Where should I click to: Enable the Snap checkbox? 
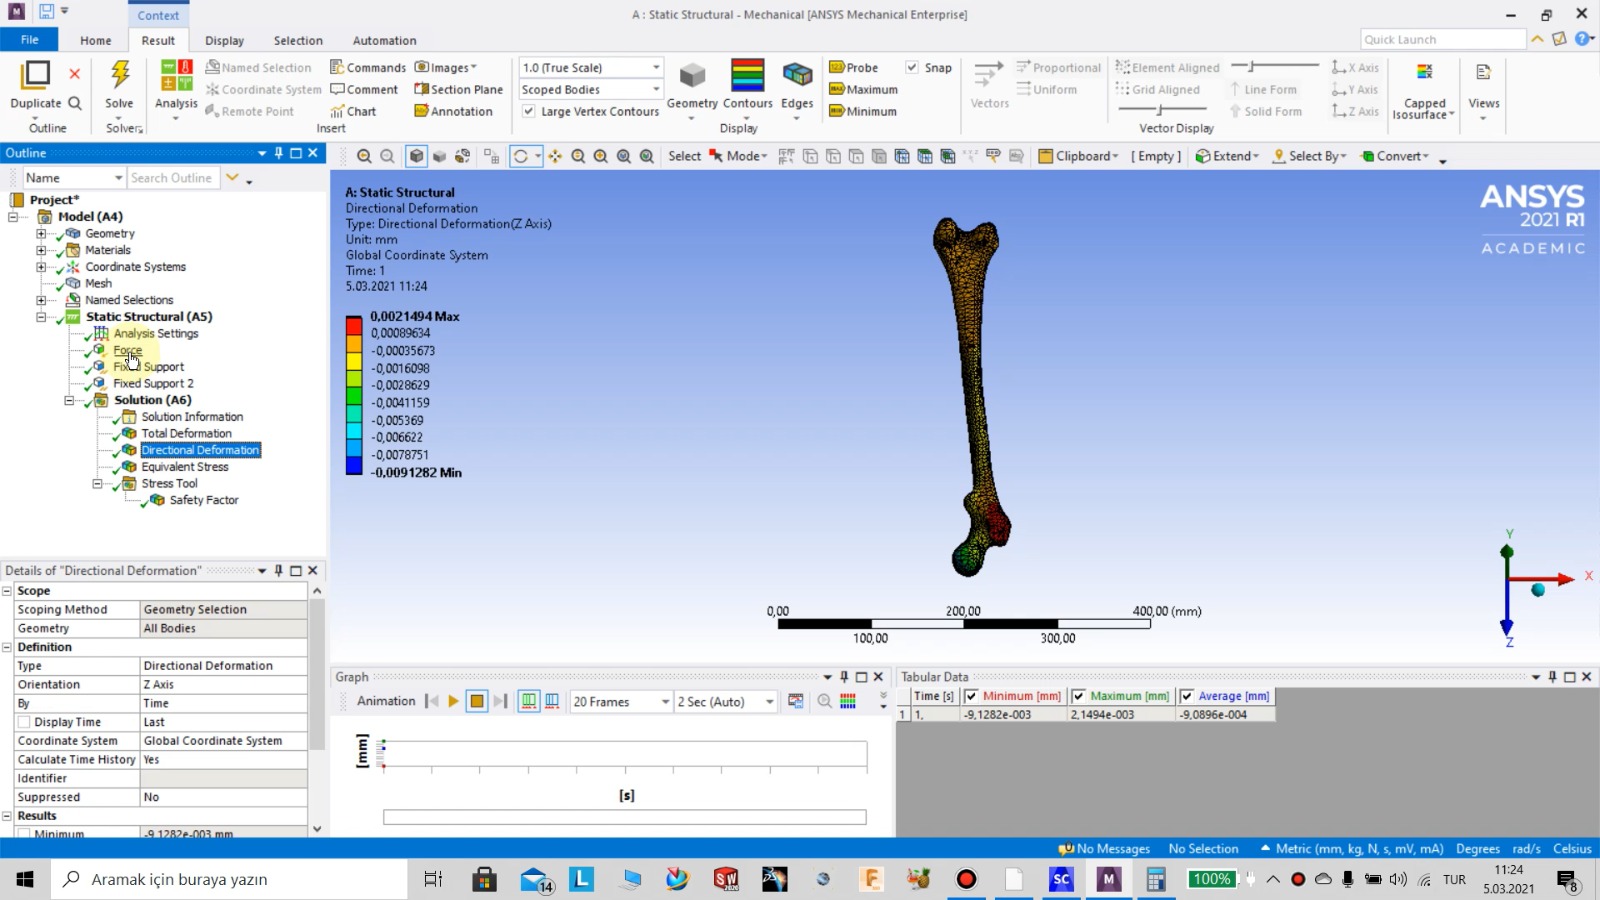[912, 67]
